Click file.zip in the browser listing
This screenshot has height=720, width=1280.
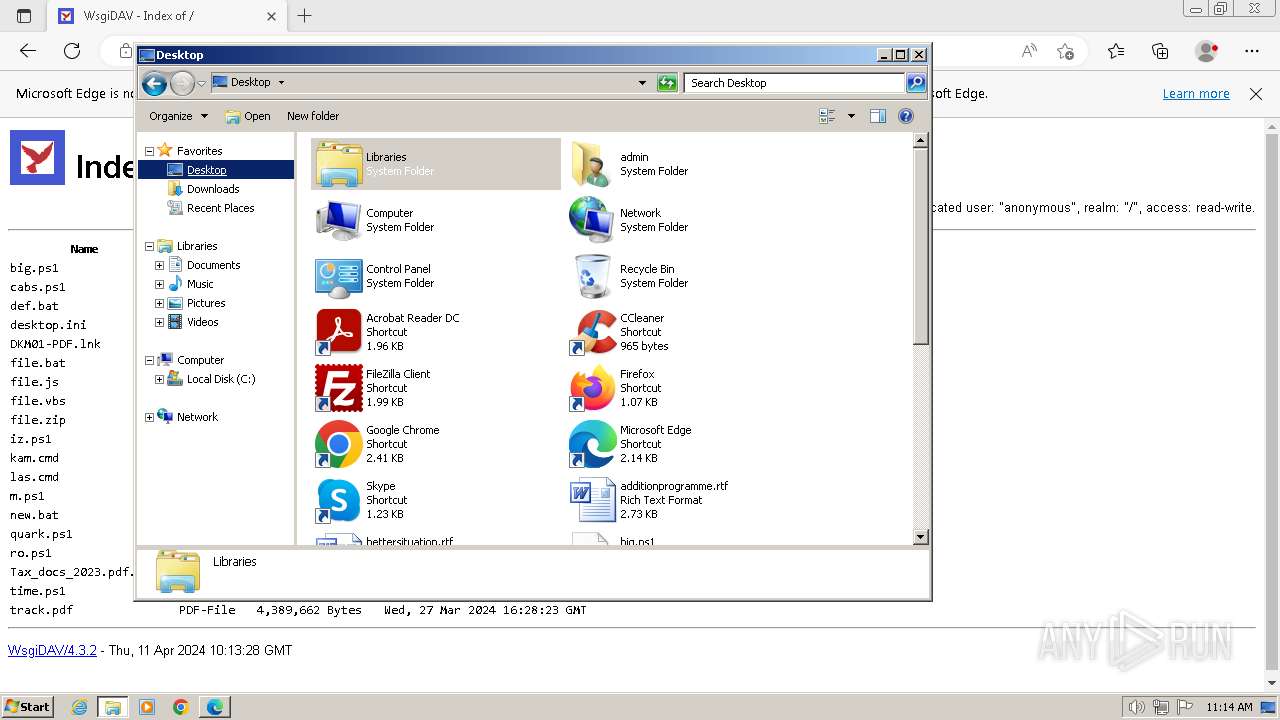point(38,420)
